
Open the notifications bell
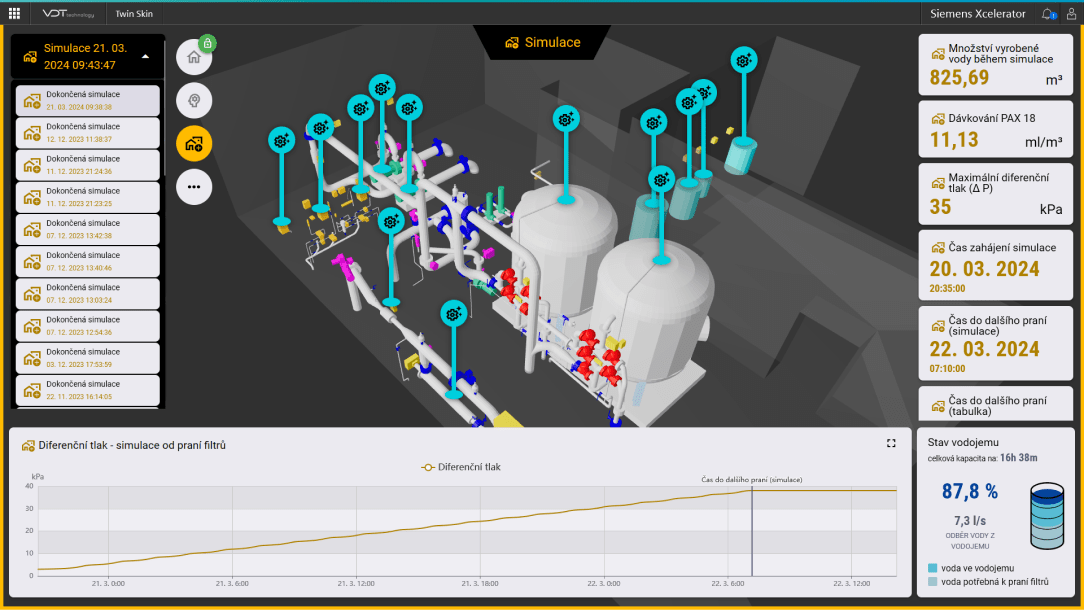(1047, 14)
